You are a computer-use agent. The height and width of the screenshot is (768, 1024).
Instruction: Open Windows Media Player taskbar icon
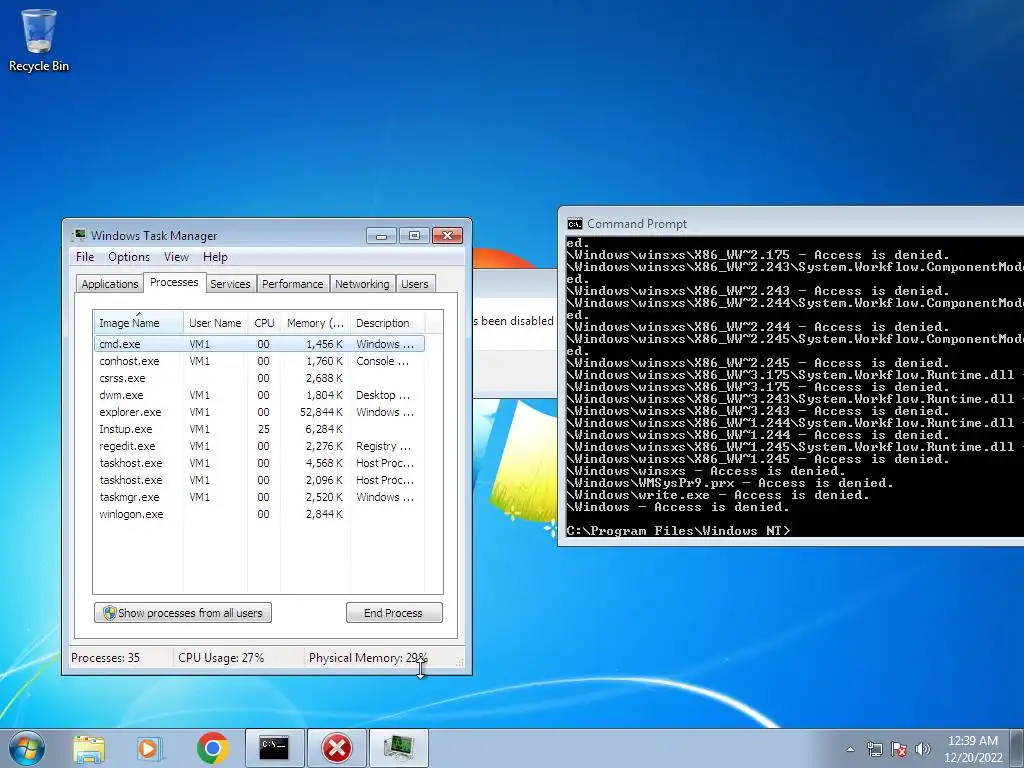[x=150, y=748]
